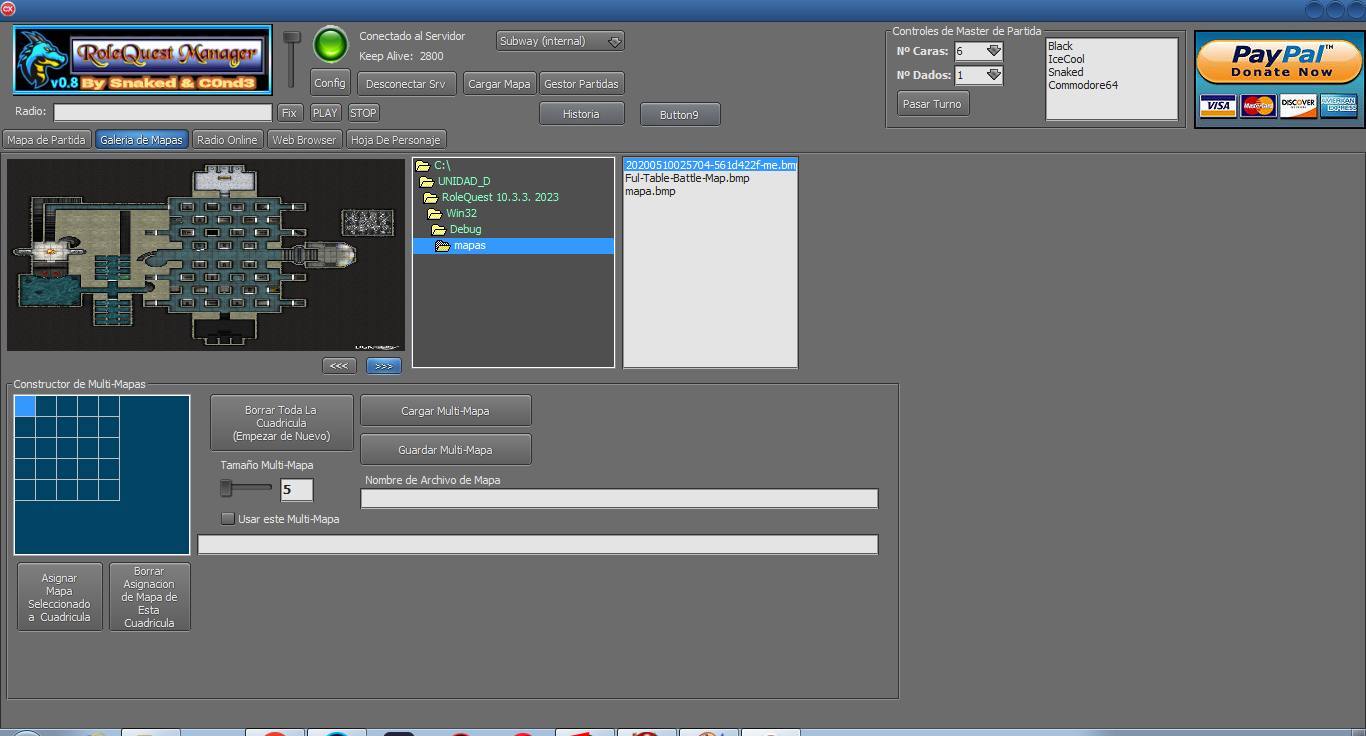The height and width of the screenshot is (736, 1366).
Task: Open the mapas folder in directory tree
Action: tap(469, 246)
